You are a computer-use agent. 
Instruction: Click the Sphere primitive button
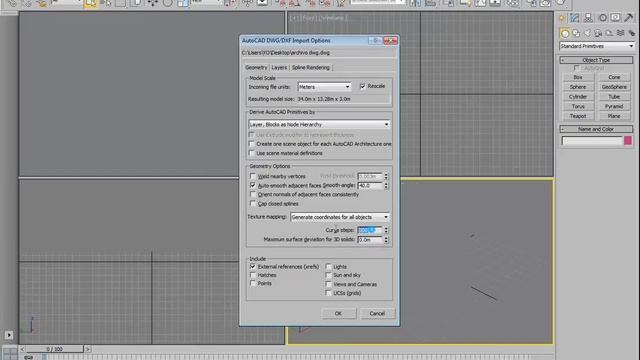pos(578,87)
